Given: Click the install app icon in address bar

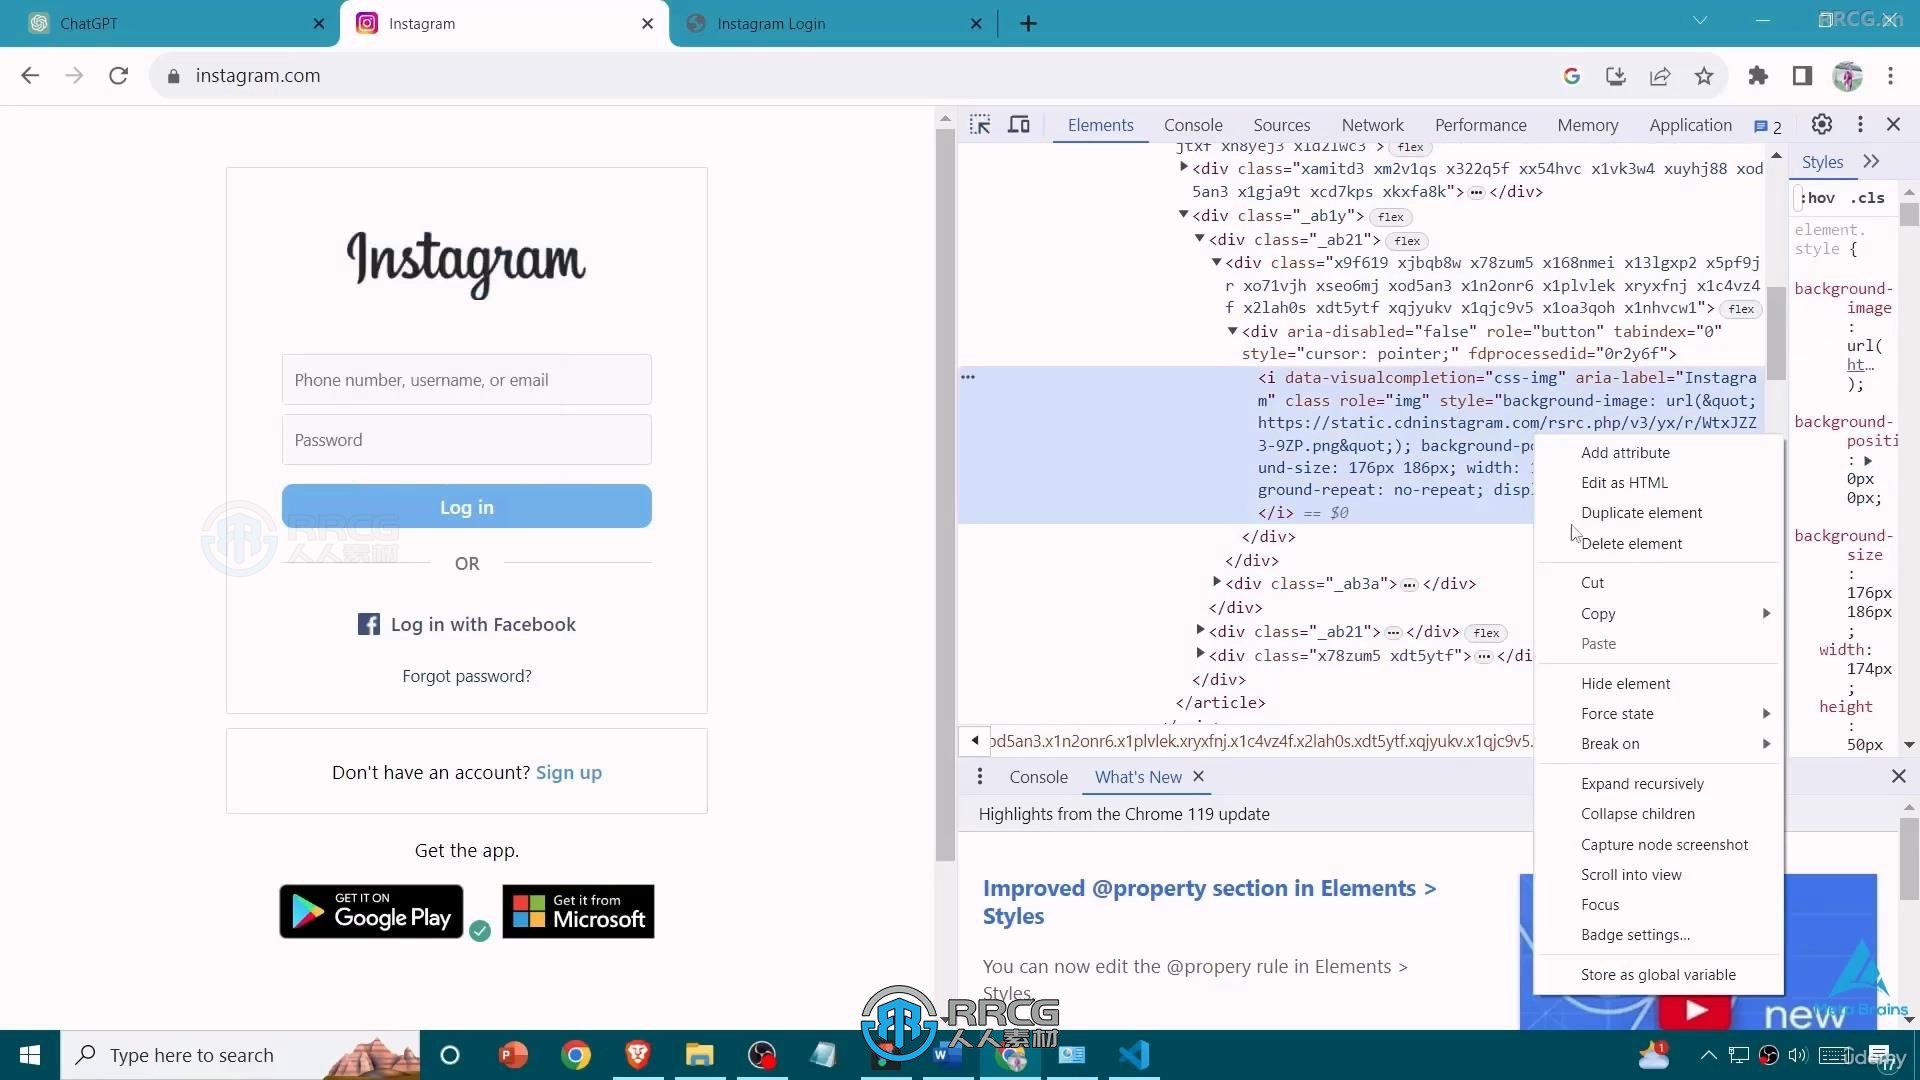Looking at the screenshot, I should pos(1615,76).
